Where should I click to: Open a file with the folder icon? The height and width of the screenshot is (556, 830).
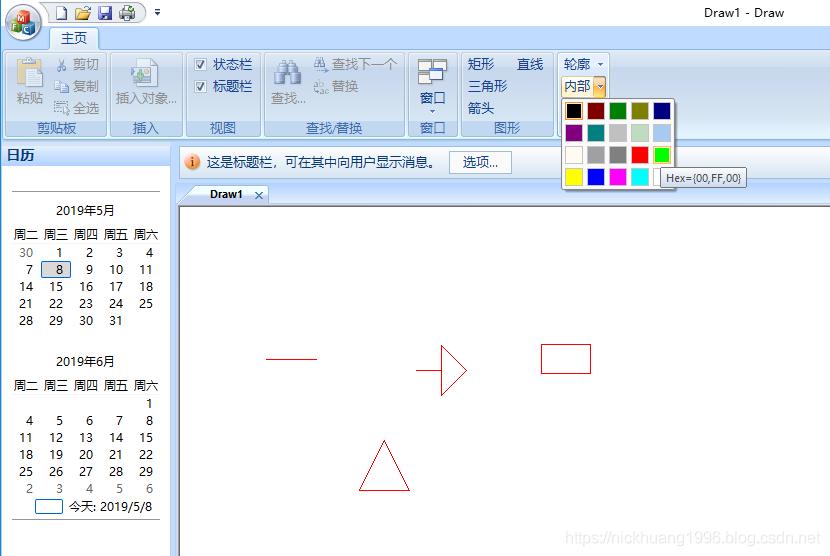83,13
